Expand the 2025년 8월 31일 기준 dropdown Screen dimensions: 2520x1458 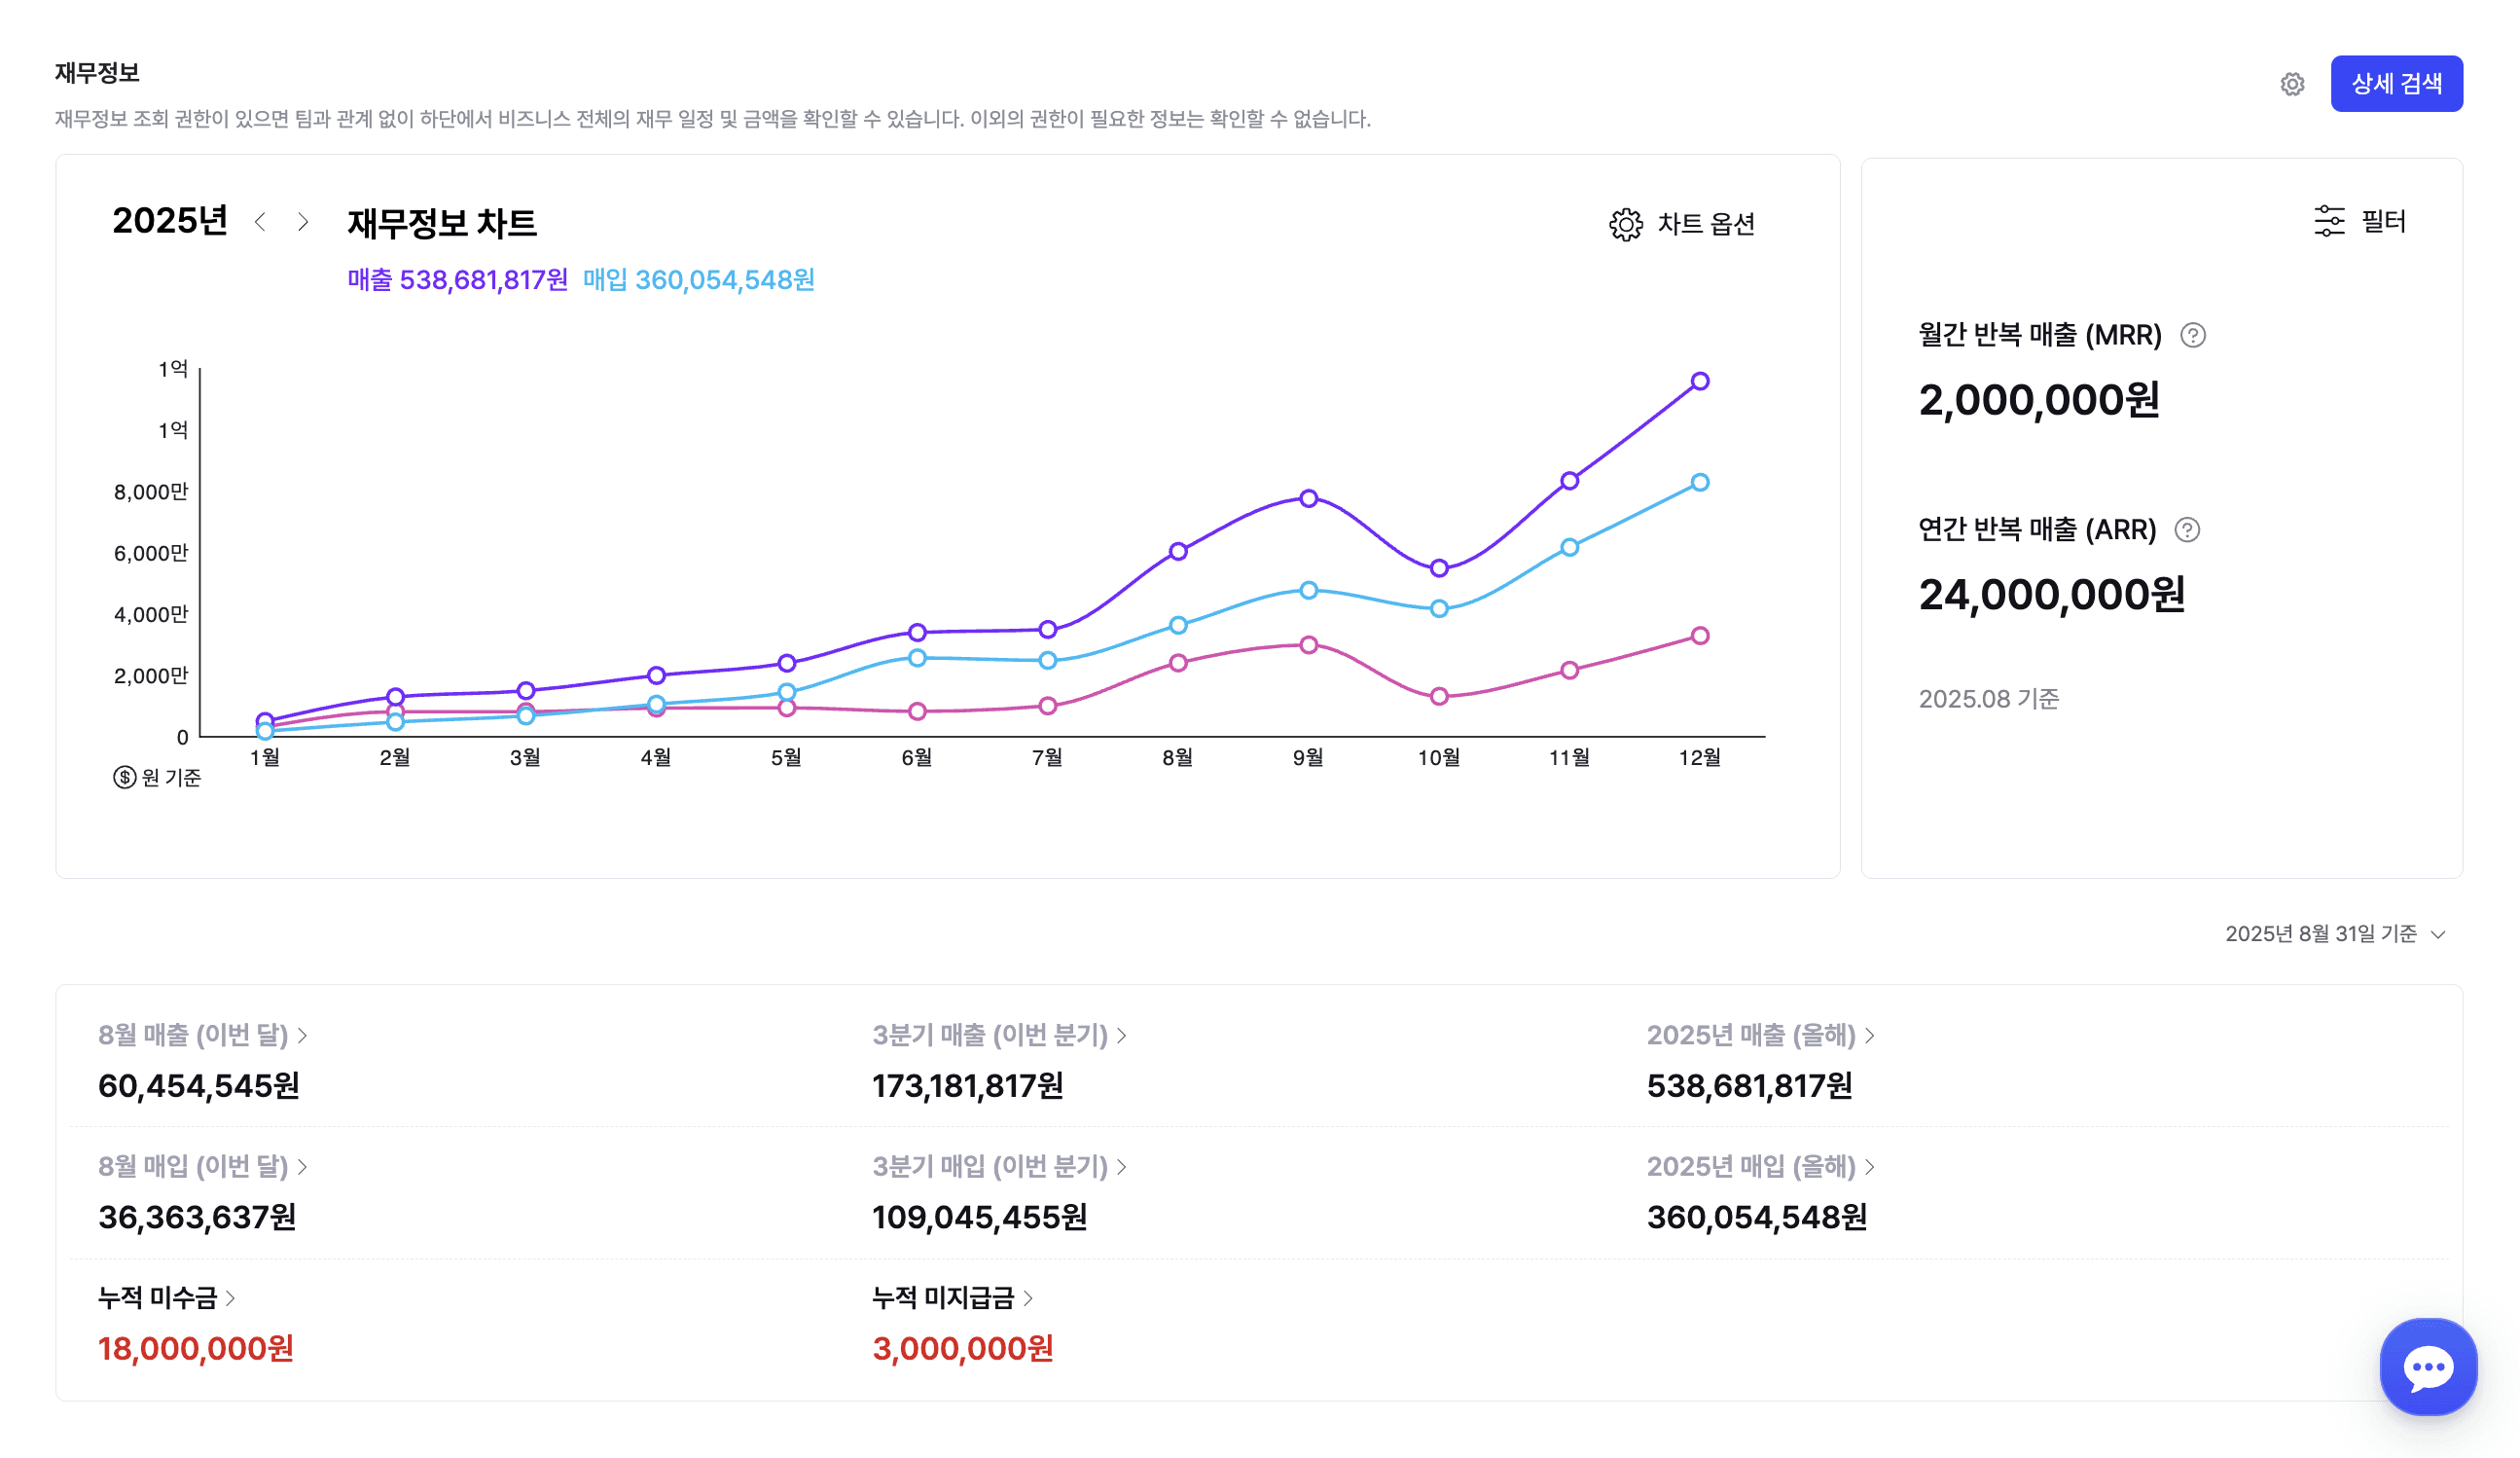pos(2335,933)
